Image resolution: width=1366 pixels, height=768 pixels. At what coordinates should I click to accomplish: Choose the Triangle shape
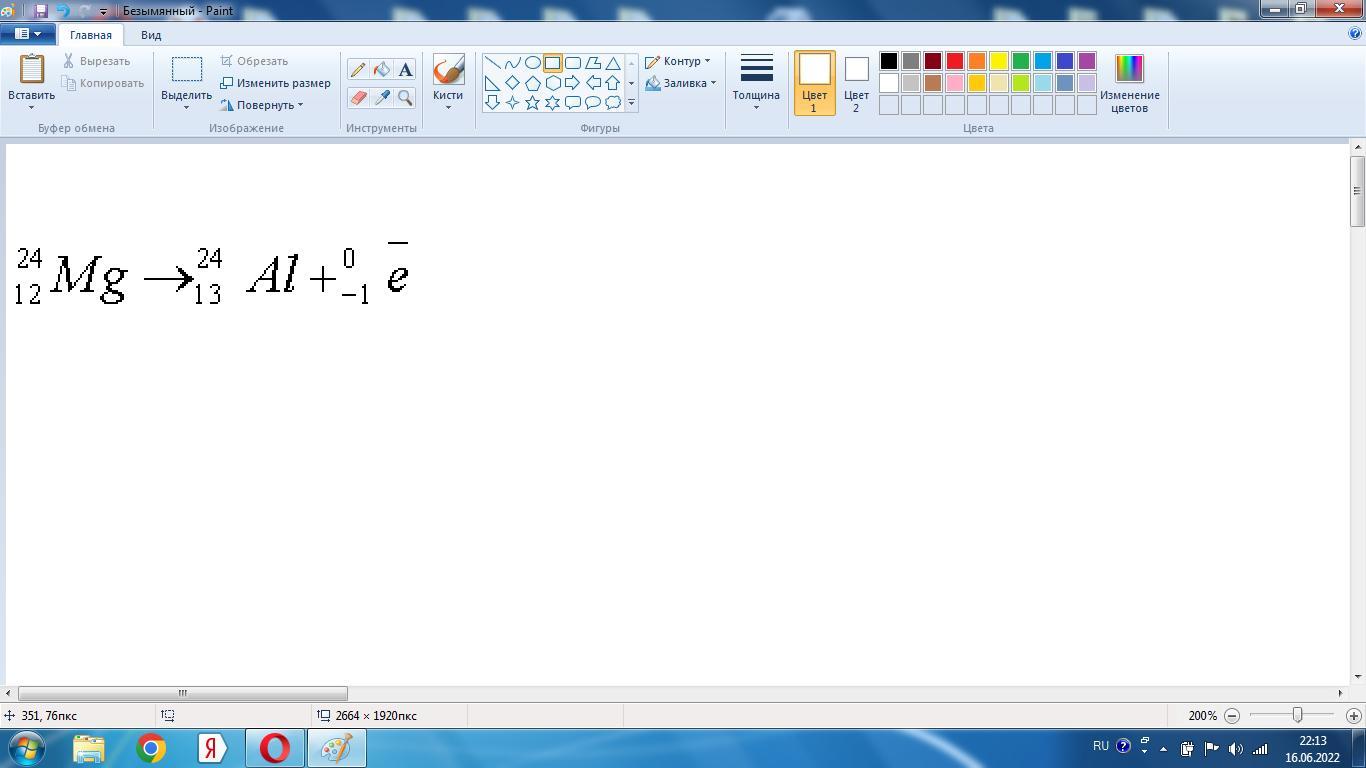coord(612,63)
